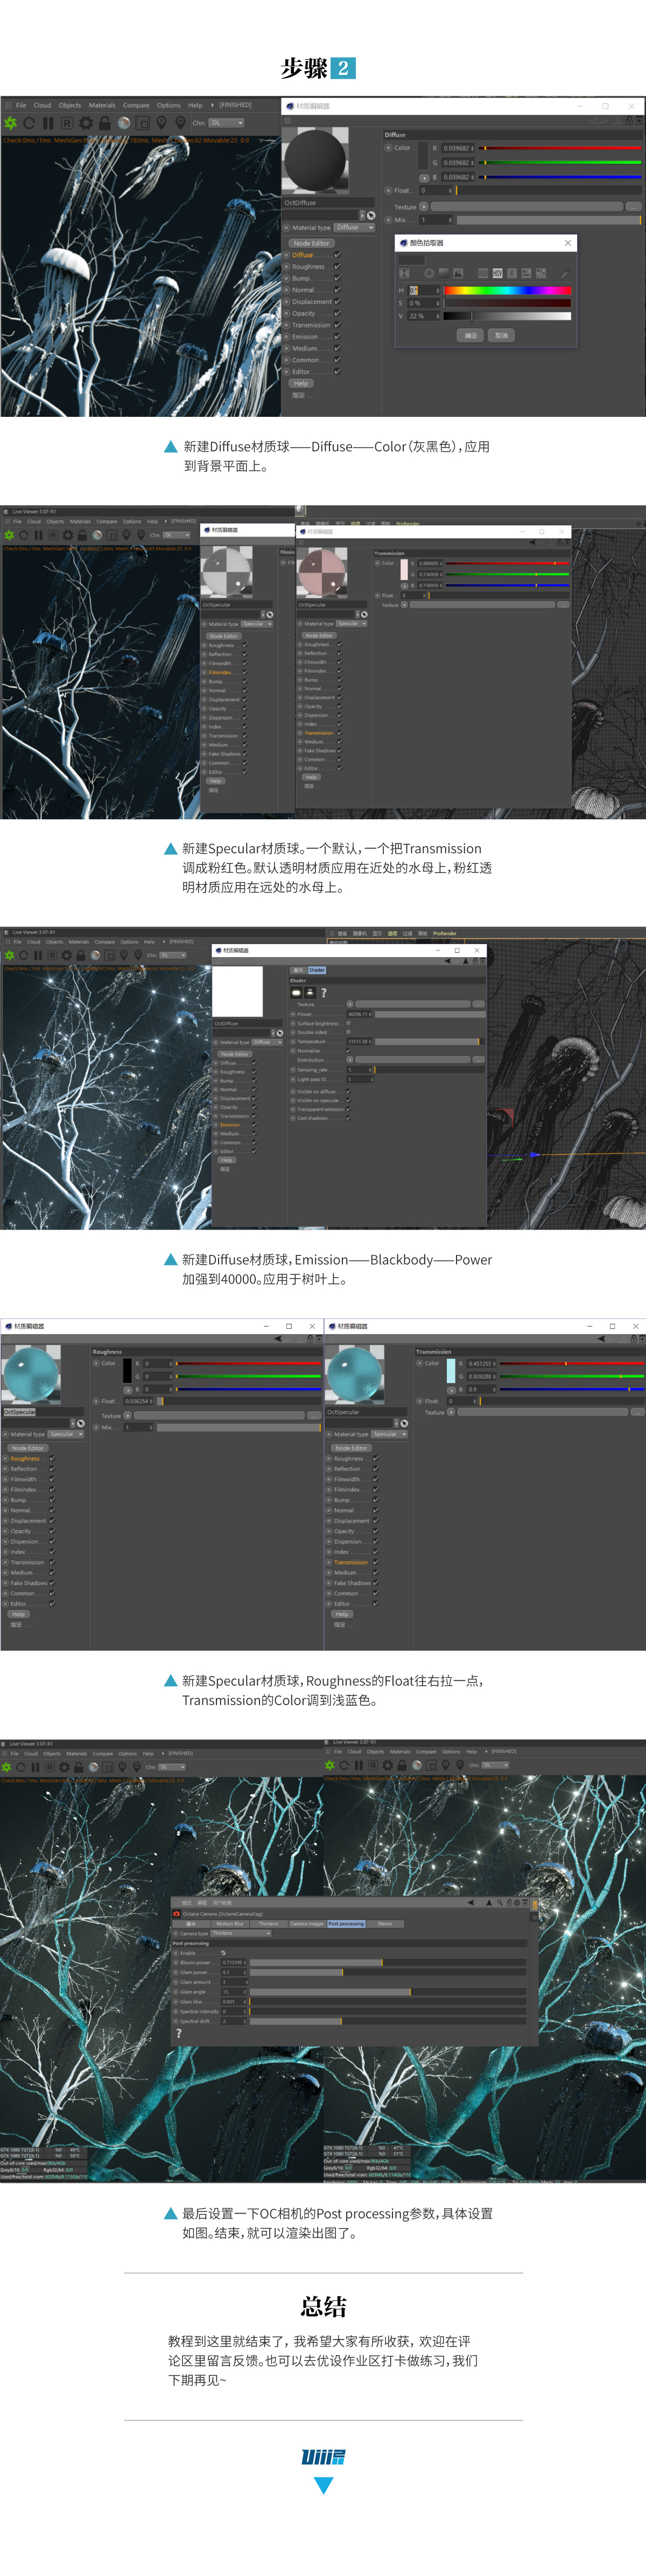
Task: Open File menu in first Live Viewer
Action: (x=20, y=105)
